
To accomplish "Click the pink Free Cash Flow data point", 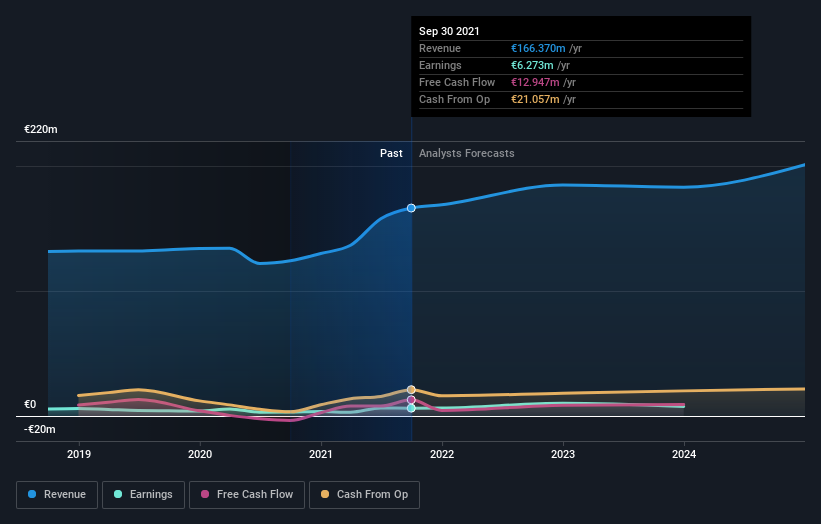I will click(411, 400).
